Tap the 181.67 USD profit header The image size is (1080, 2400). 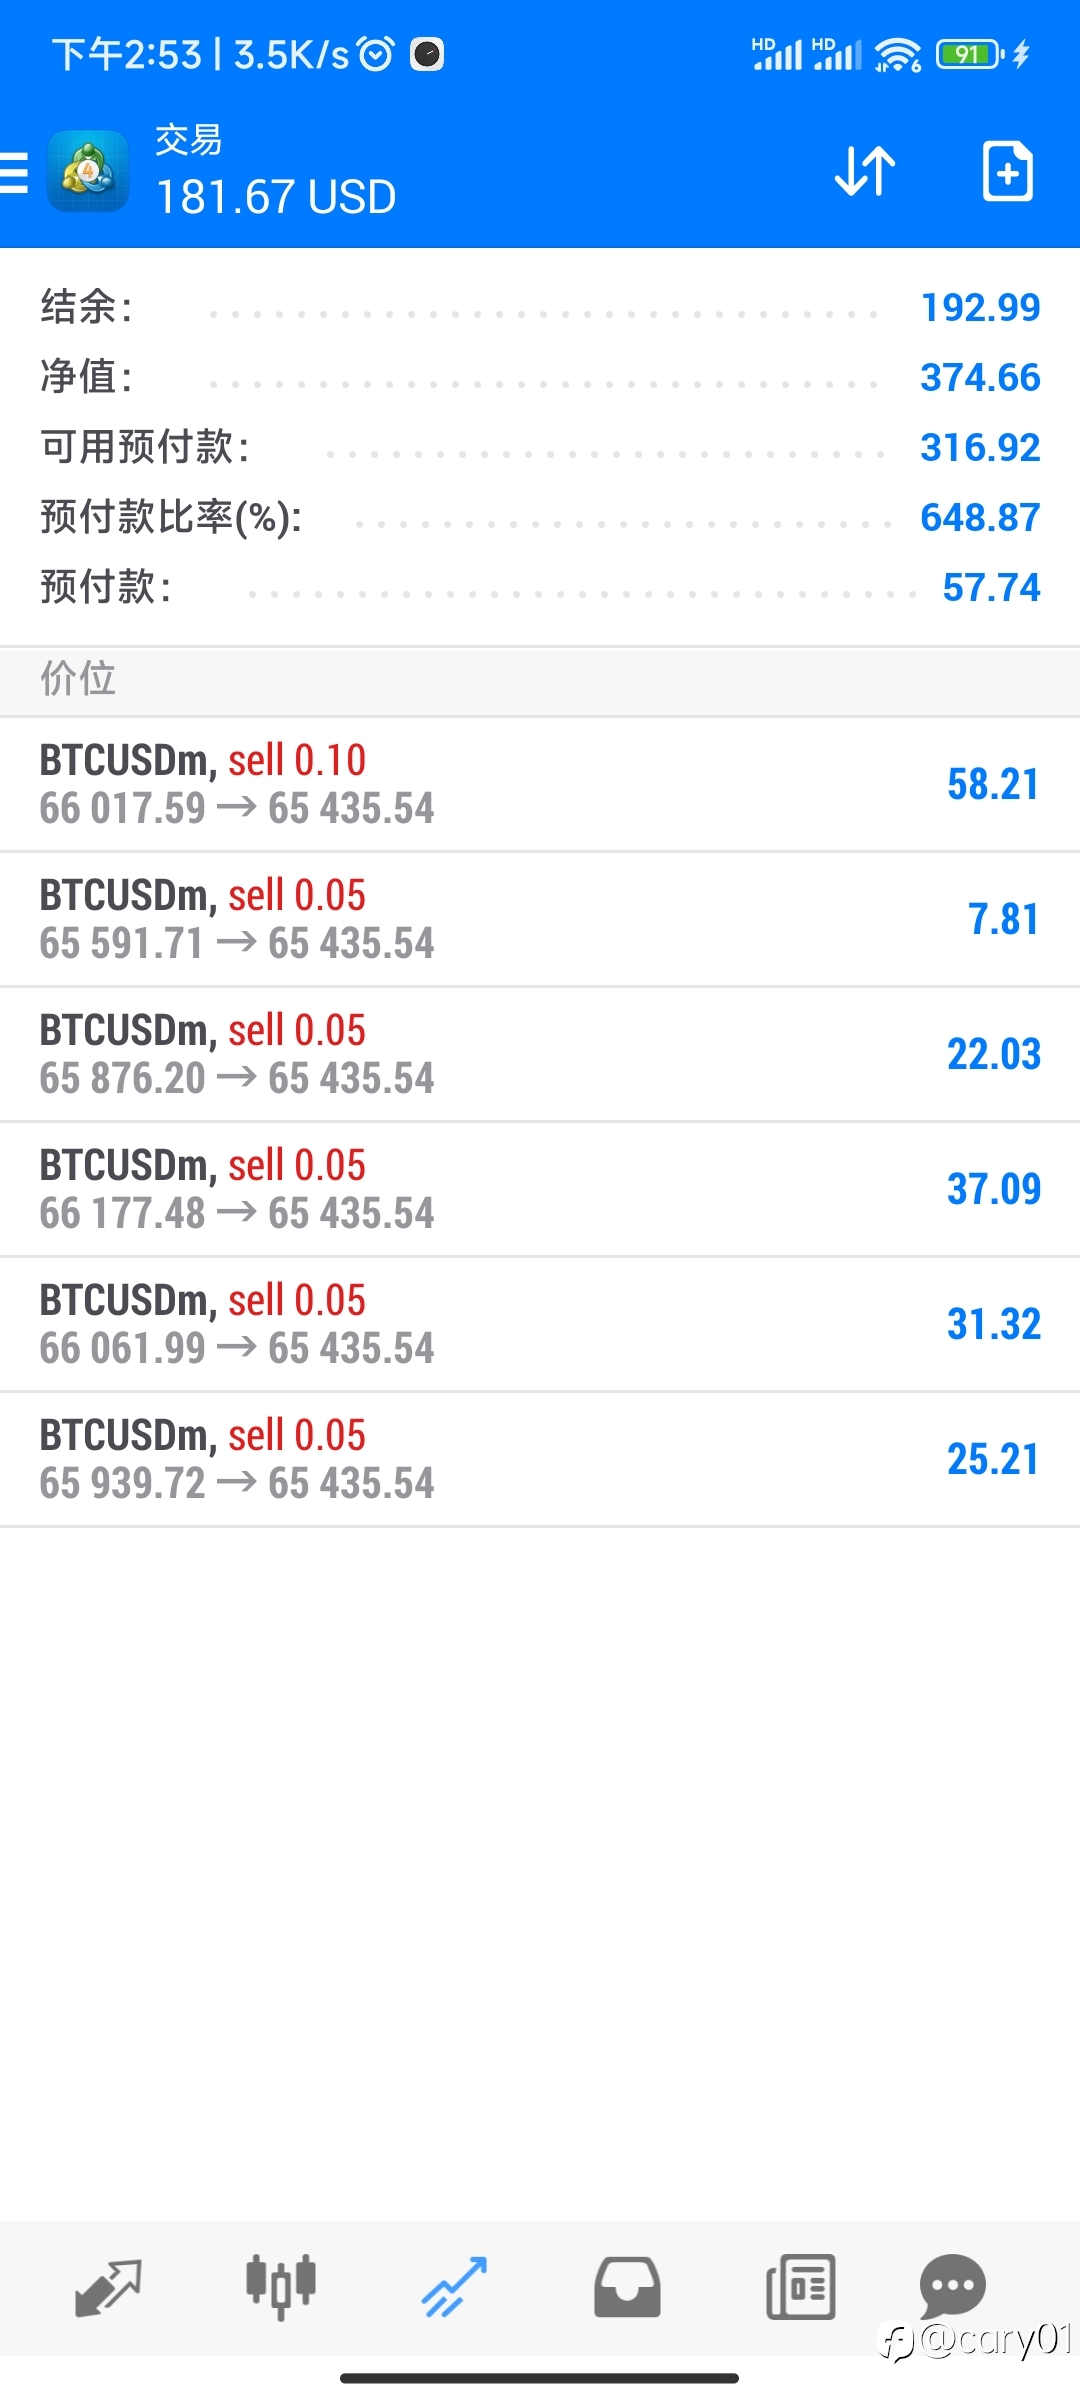276,197
